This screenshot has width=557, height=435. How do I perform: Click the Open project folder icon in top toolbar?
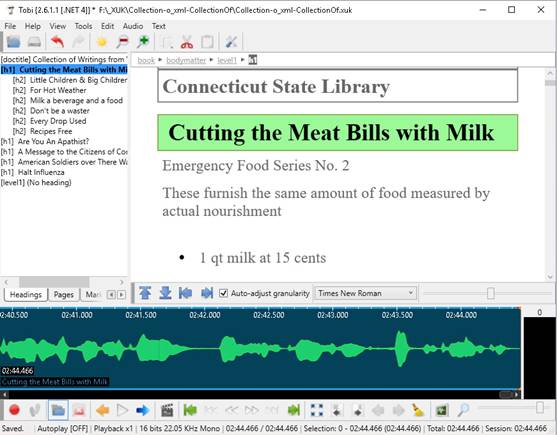[x=13, y=42]
